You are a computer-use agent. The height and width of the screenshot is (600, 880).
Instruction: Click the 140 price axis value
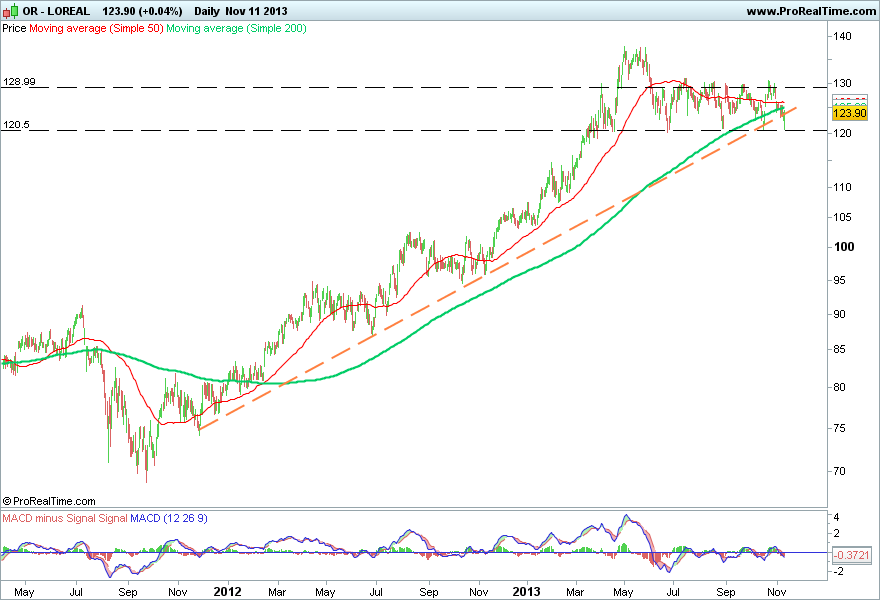[842, 36]
